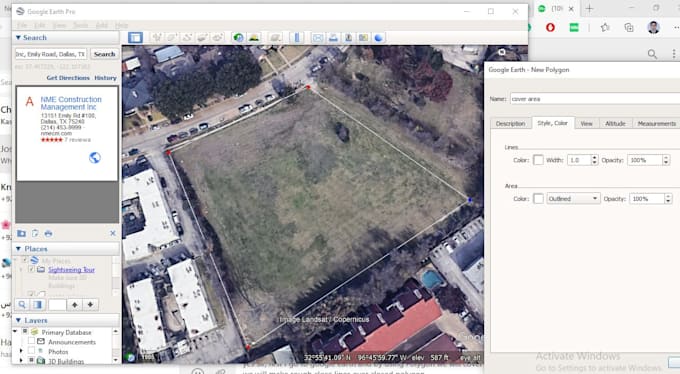This screenshot has height=374, width=680.
Task: Click the Print toolbar icon
Action: coord(333,38)
